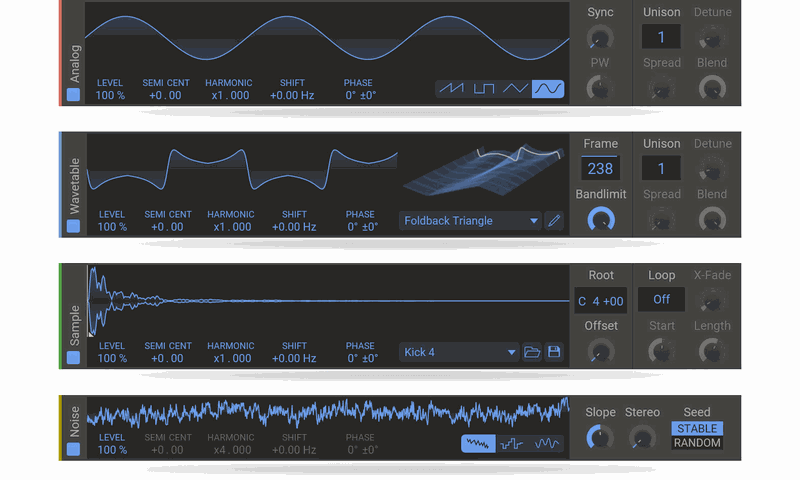The width and height of the screenshot is (800, 480).
Task: Select the sine waveform shape
Action: click(548, 88)
